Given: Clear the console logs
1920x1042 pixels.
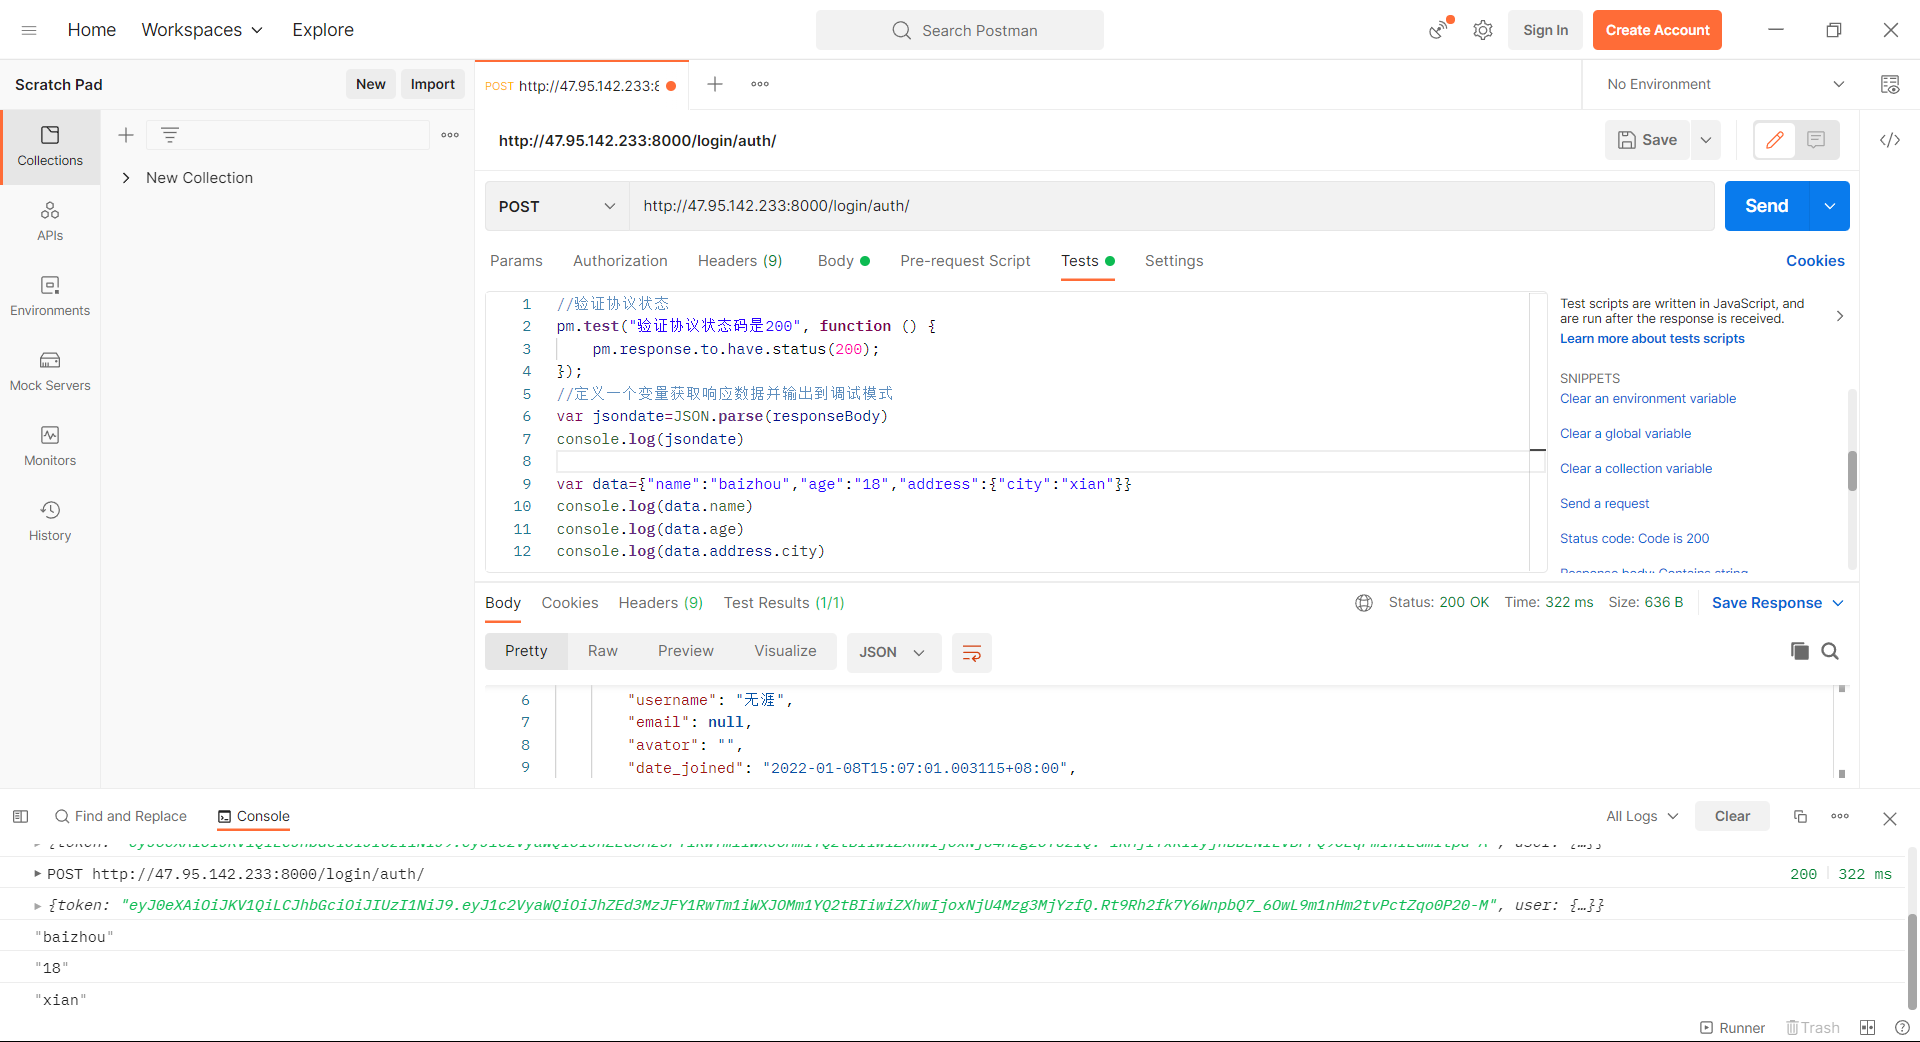Looking at the screenshot, I should point(1732,816).
